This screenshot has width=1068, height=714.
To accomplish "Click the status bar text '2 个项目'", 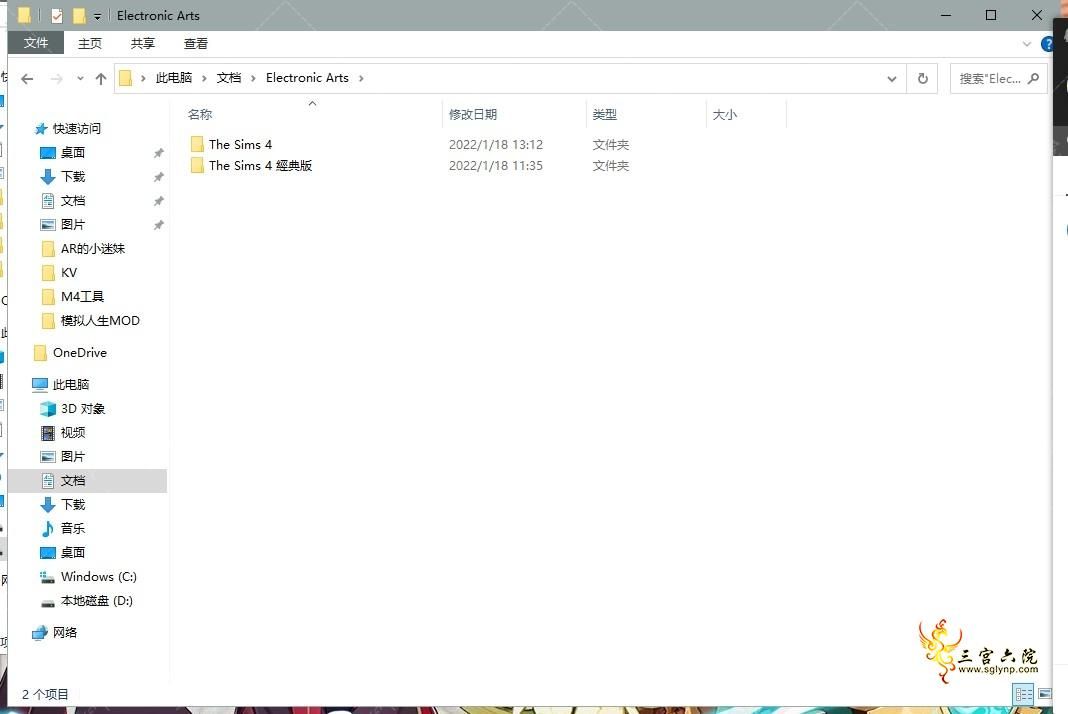I will [45, 694].
